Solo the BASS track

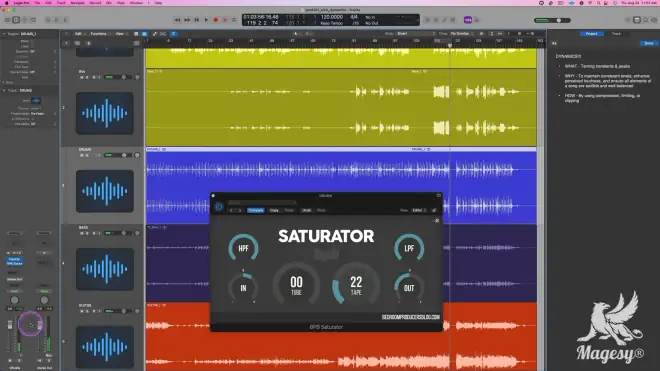pos(88,233)
